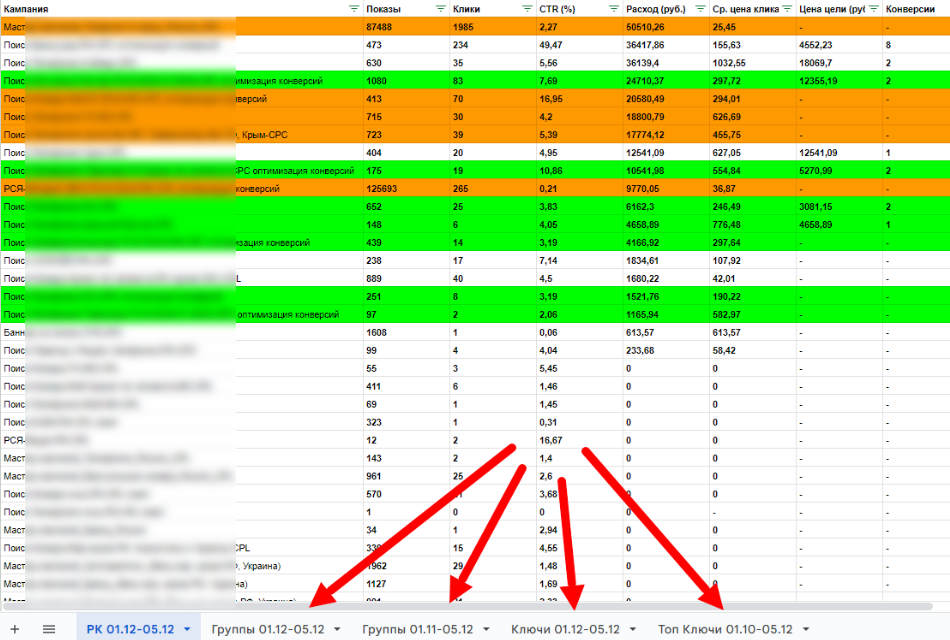Expand the Ключи 01.12-05.12 tab options arrow
Image resolution: width=950 pixels, height=640 pixels.
tap(632, 630)
